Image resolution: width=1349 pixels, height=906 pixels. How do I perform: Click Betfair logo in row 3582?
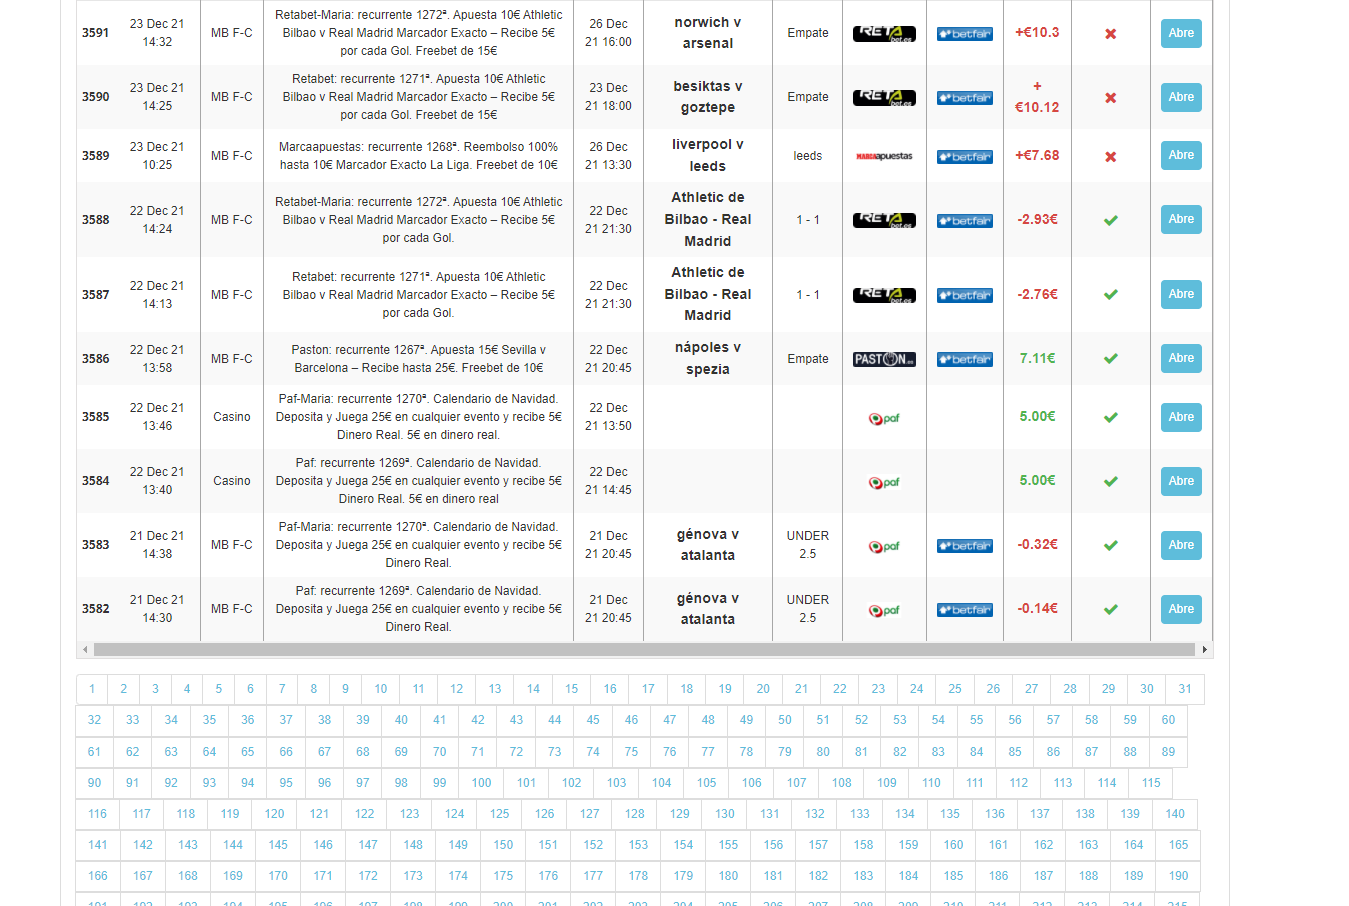(964, 610)
